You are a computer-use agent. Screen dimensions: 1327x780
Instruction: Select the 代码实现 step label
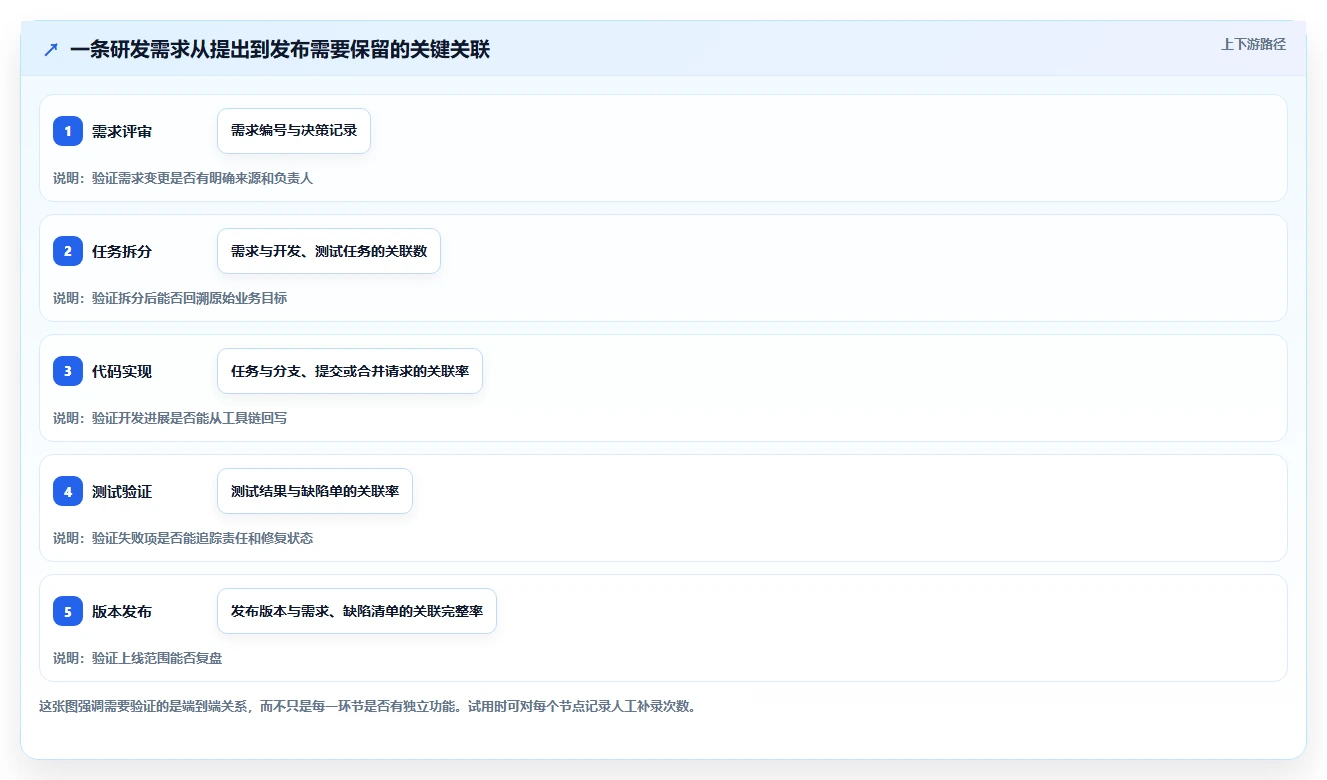click(122, 371)
